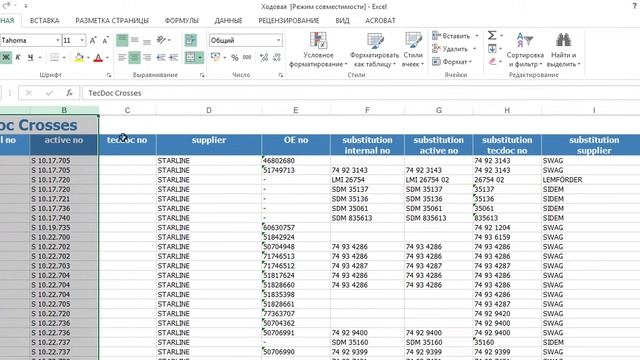Switch to the ACROBAT tab
This screenshot has height=360, width=640.
pyautogui.click(x=380, y=20)
